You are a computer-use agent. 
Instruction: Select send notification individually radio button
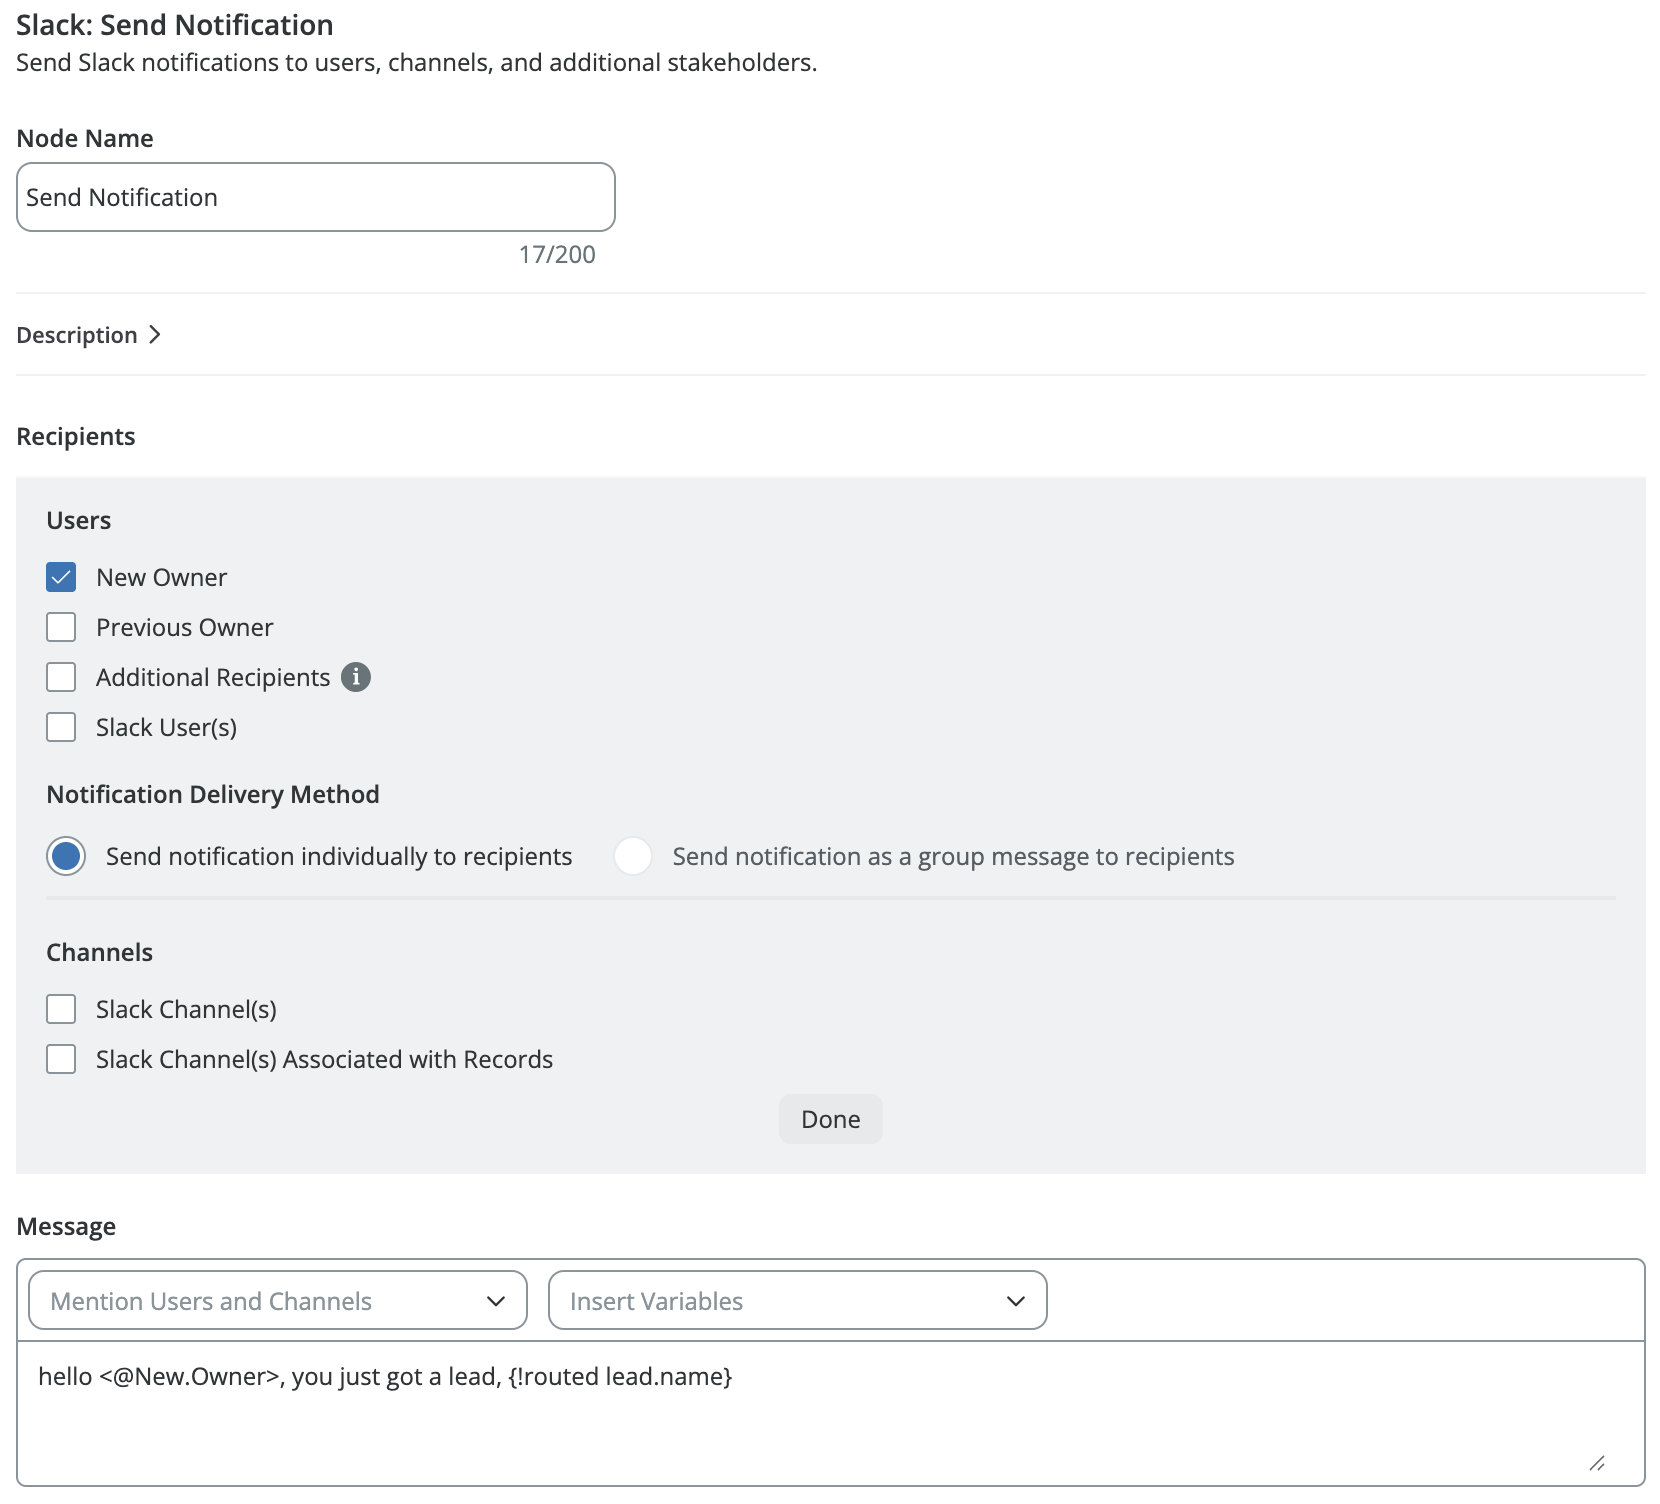pos(66,856)
